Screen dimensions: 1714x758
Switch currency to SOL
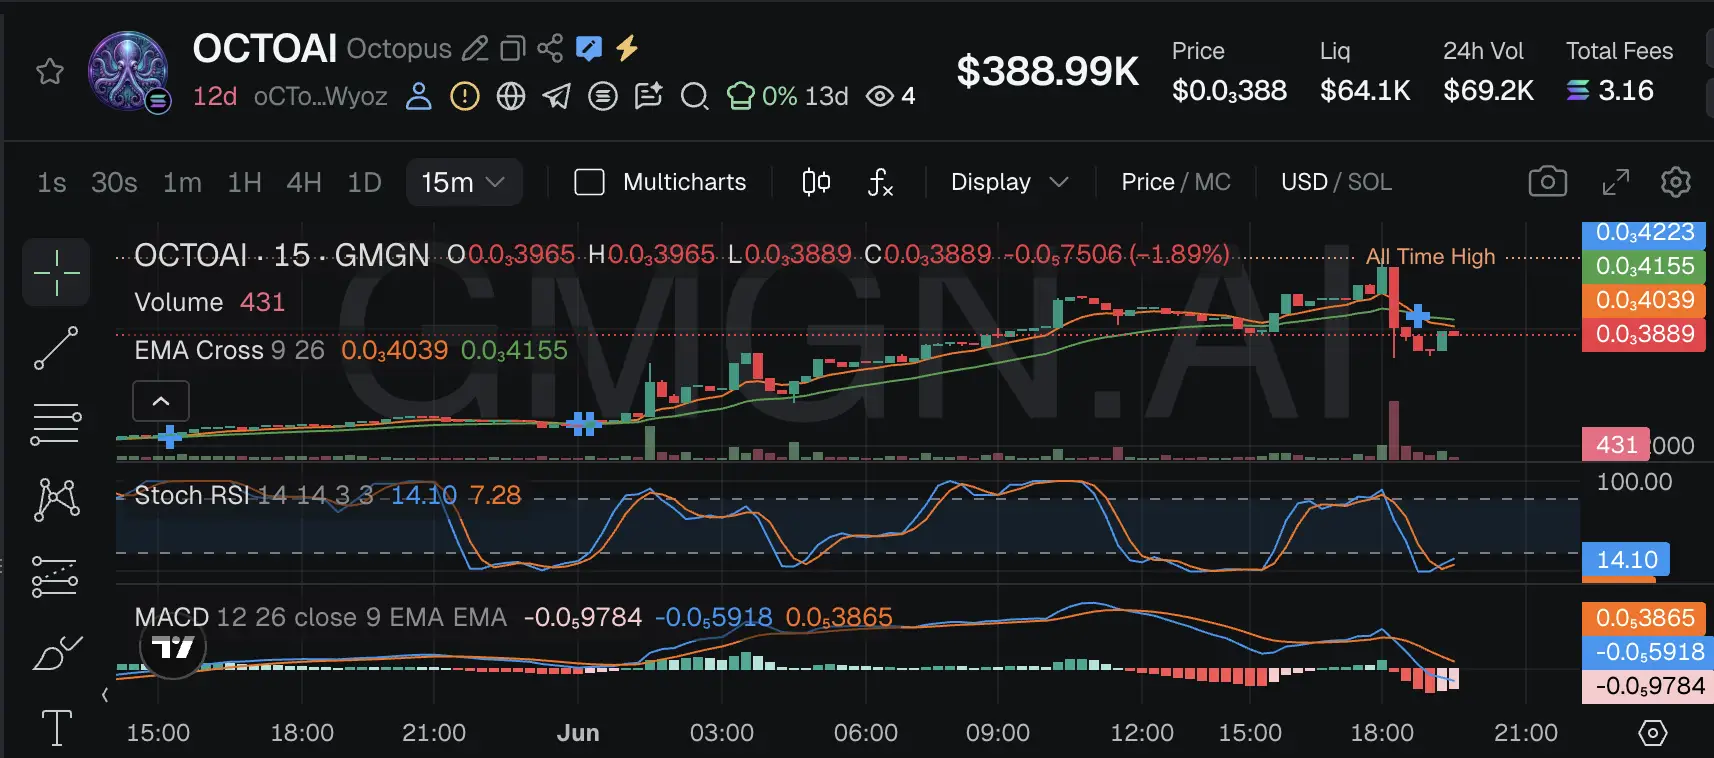point(1370,182)
